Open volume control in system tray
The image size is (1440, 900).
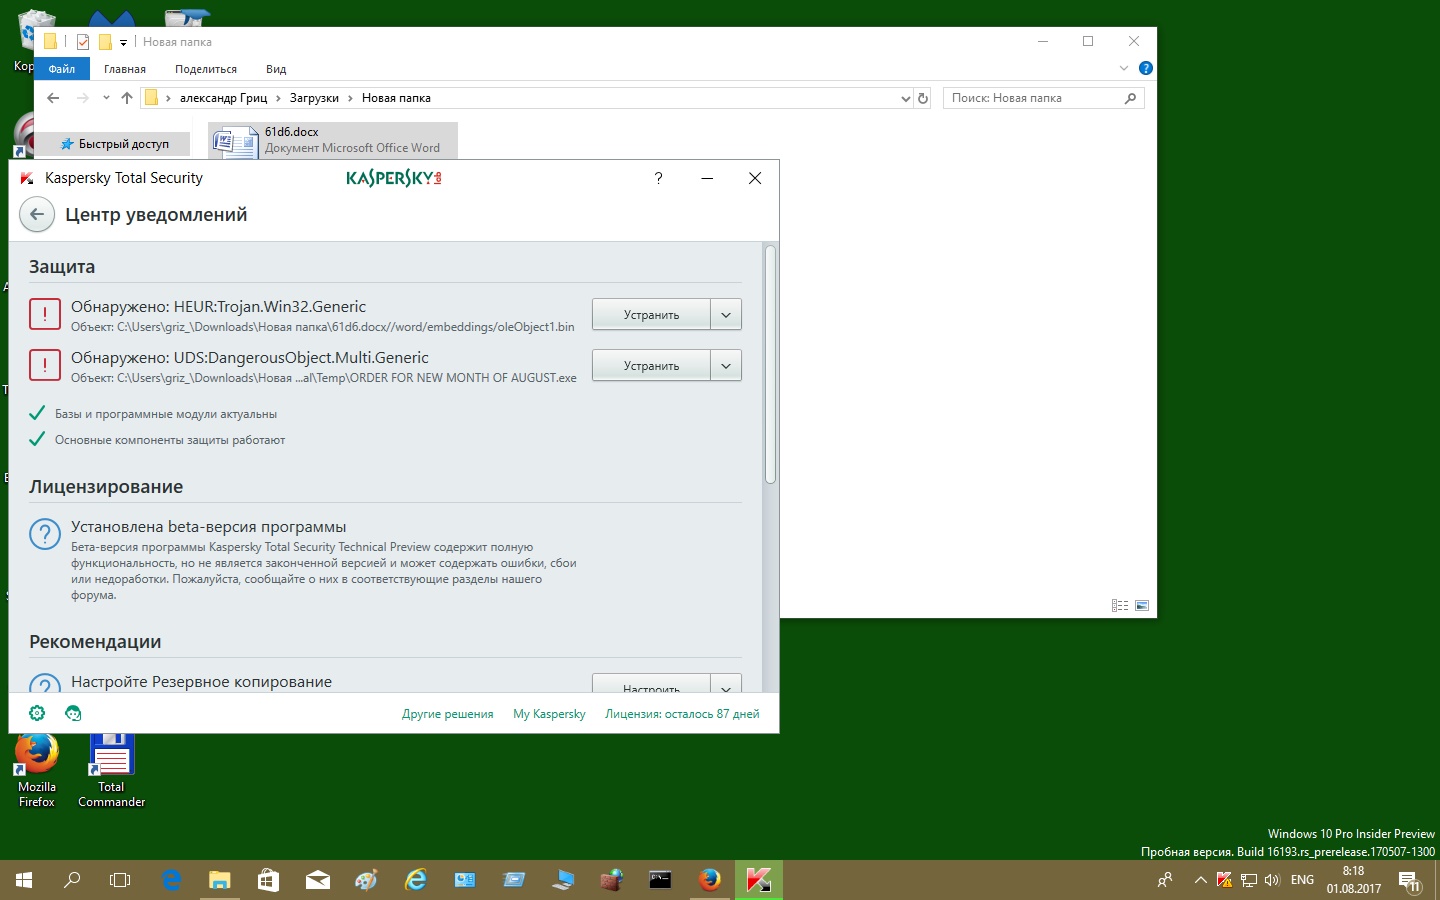(1272, 880)
